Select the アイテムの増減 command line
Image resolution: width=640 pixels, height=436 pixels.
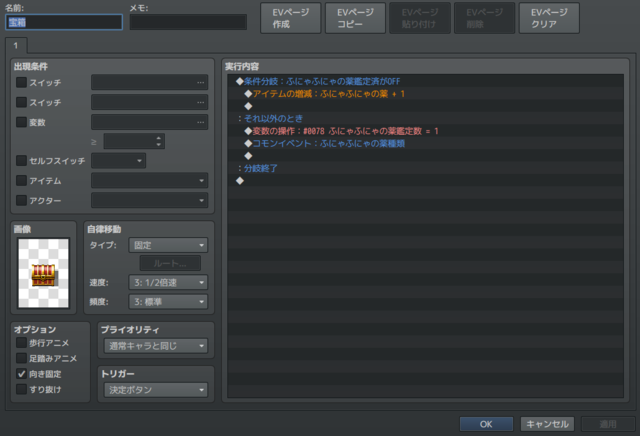(x=425, y=93)
